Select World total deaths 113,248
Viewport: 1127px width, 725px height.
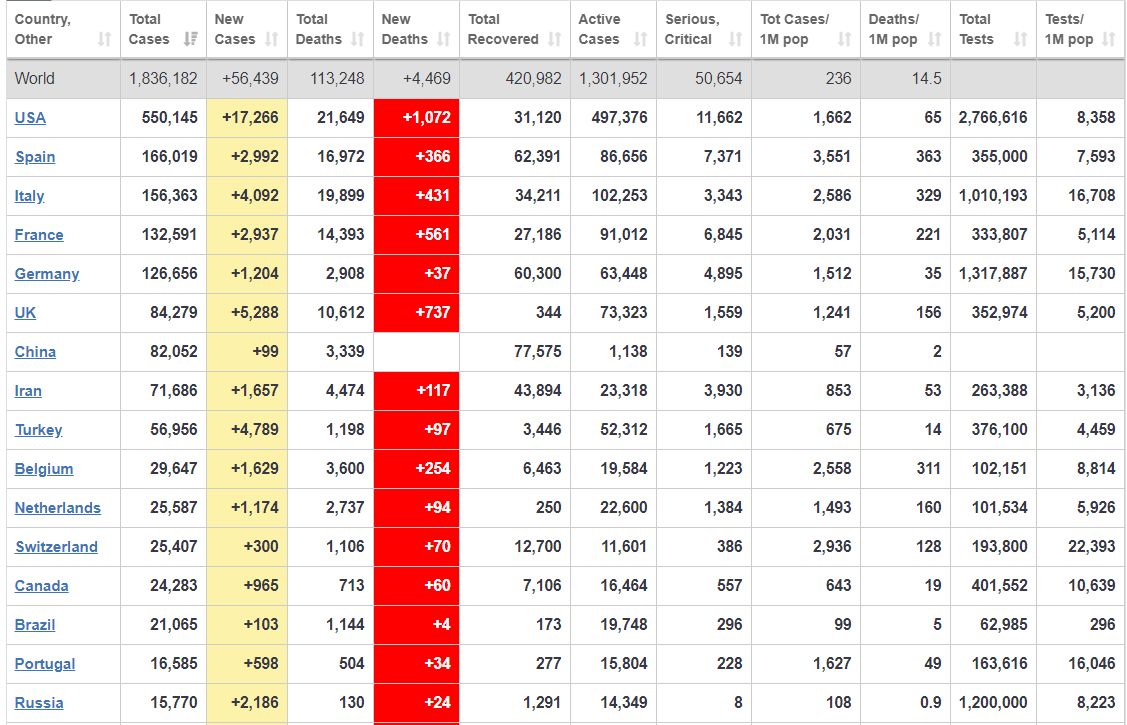point(337,78)
